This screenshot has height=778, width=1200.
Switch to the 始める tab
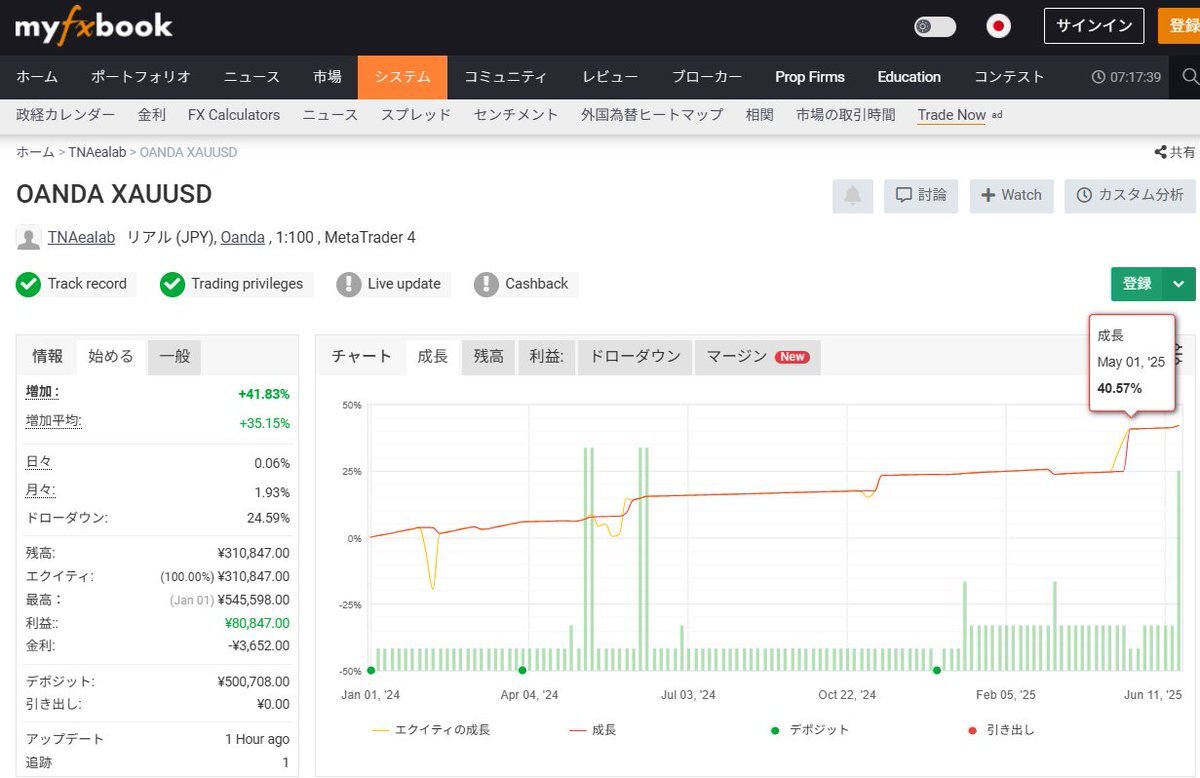coord(111,356)
